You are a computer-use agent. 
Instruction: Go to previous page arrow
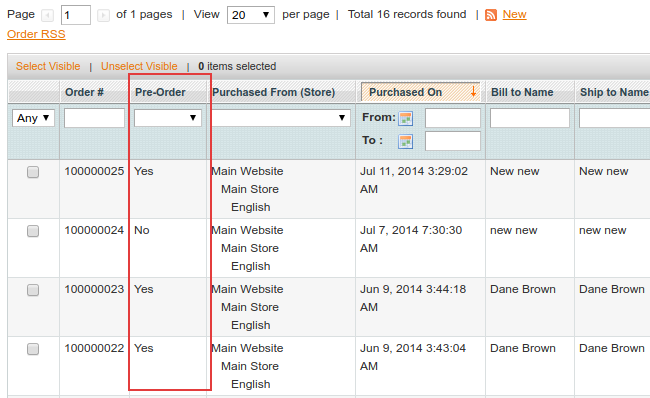coord(48,16)
